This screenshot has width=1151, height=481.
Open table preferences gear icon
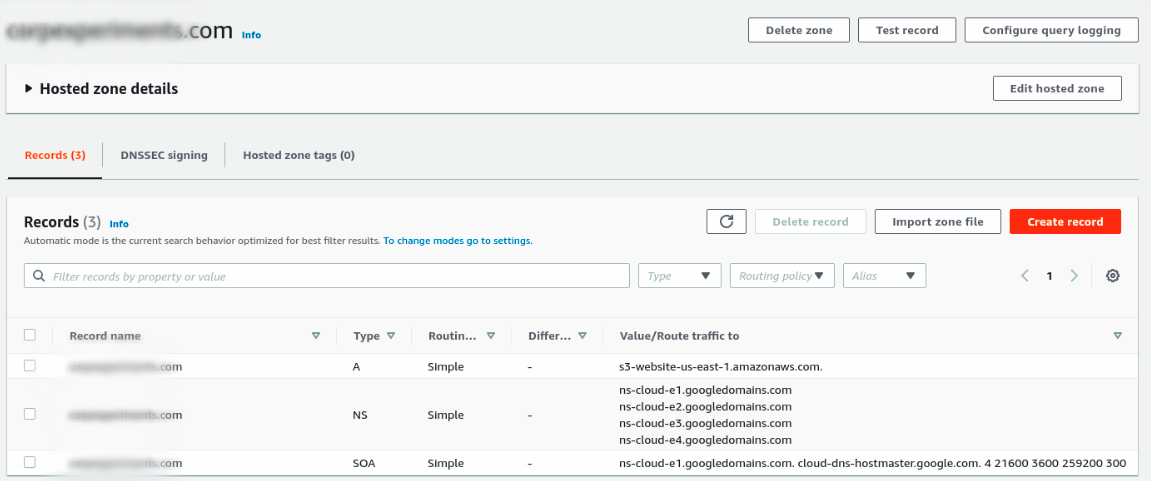[x=1113, y=276]
